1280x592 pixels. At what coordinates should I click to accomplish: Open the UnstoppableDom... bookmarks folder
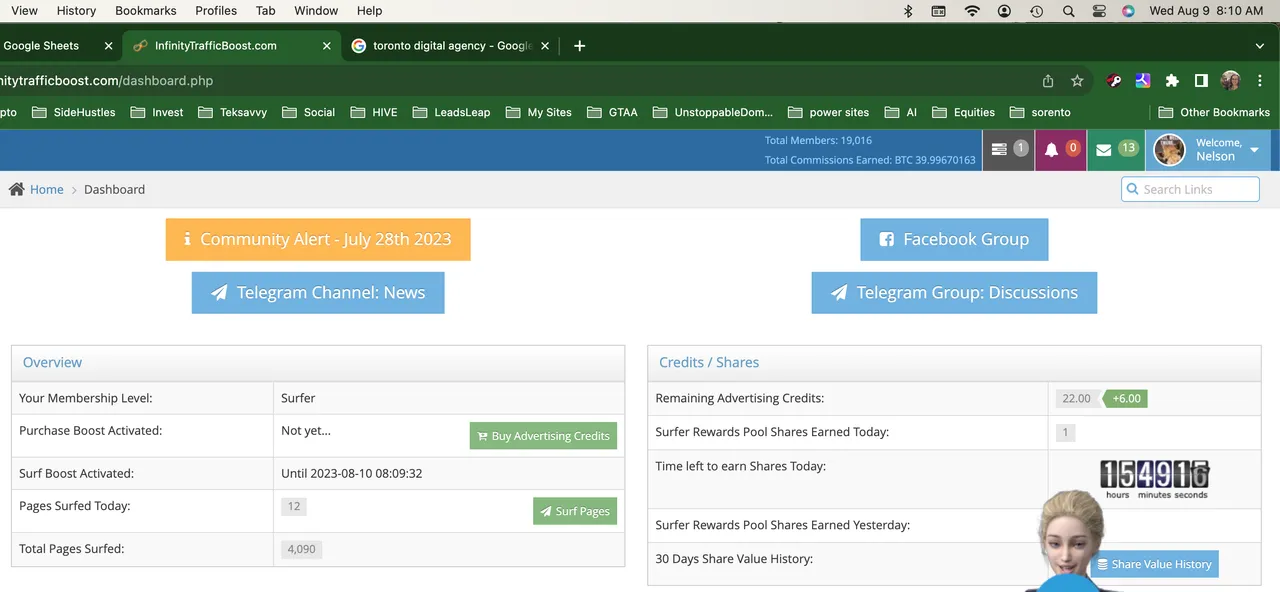[713, 112]
